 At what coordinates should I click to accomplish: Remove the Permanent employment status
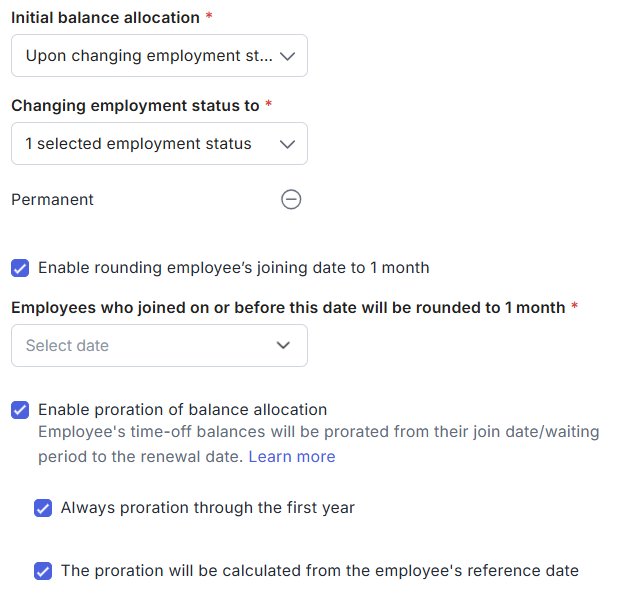(x=290, y=199)
